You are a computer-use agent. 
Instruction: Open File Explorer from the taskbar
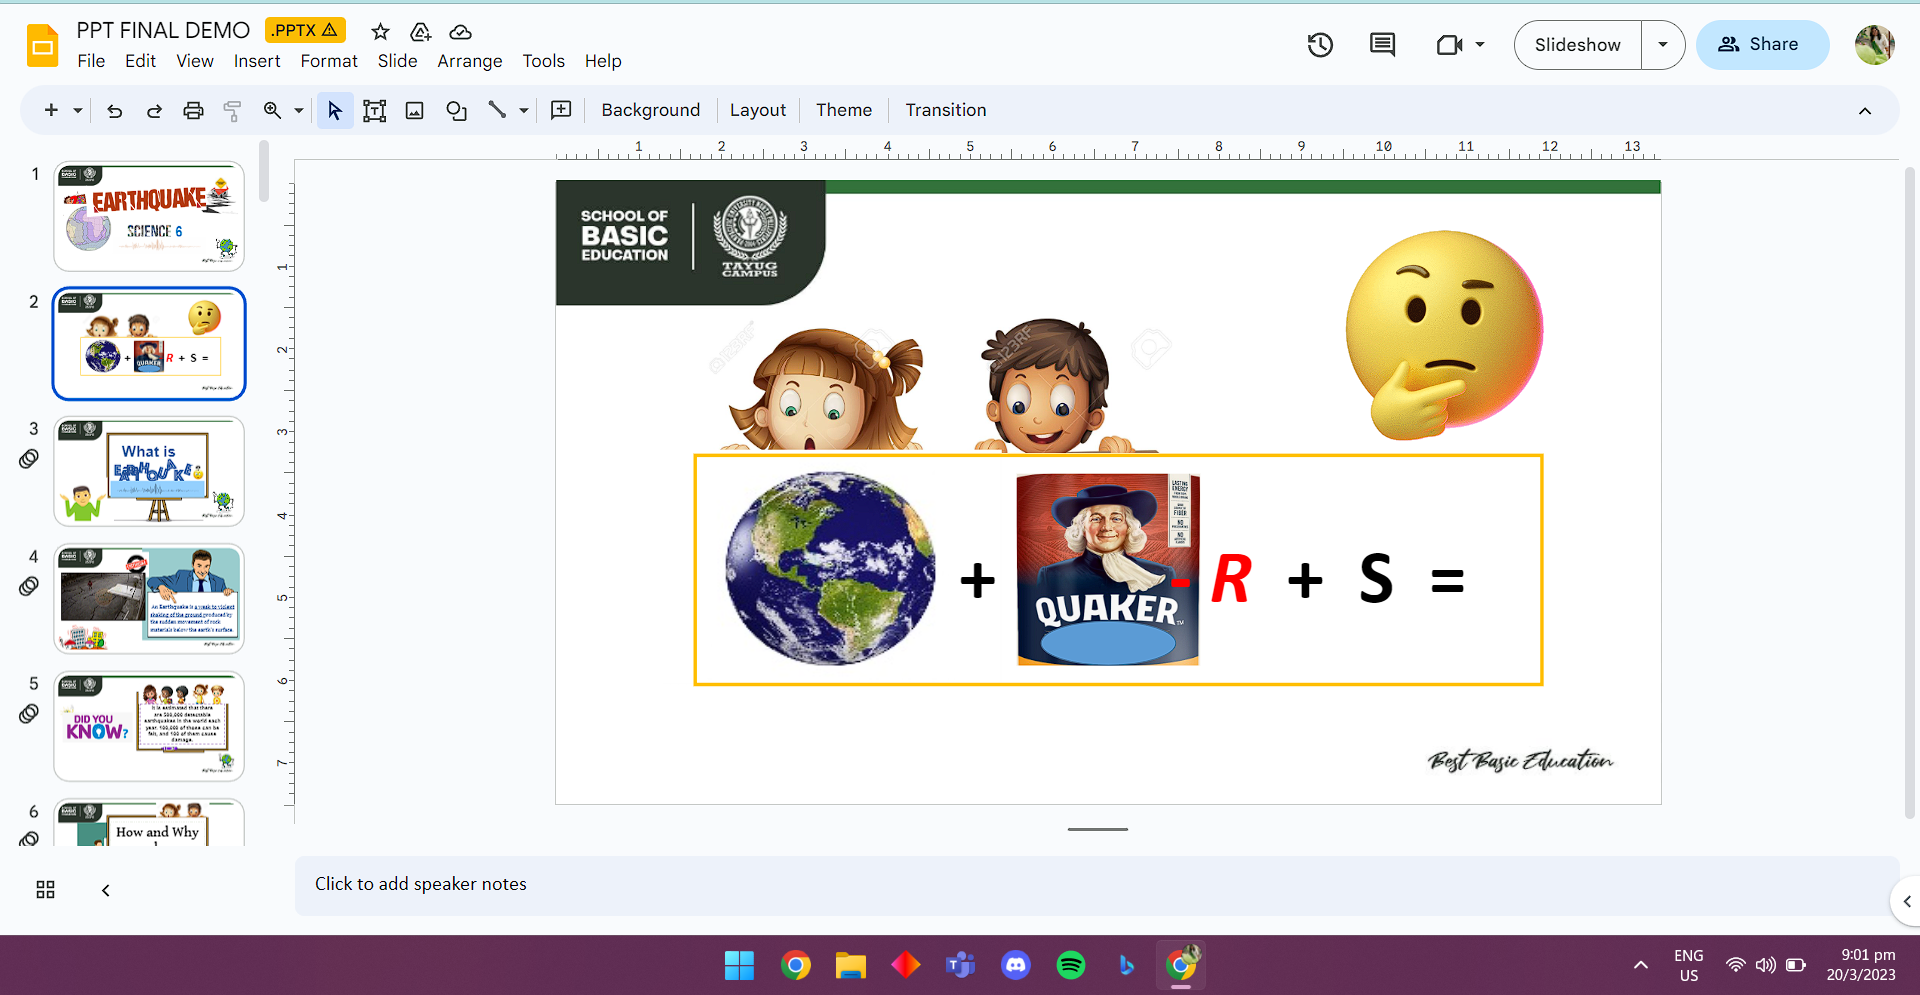point(850,965)
